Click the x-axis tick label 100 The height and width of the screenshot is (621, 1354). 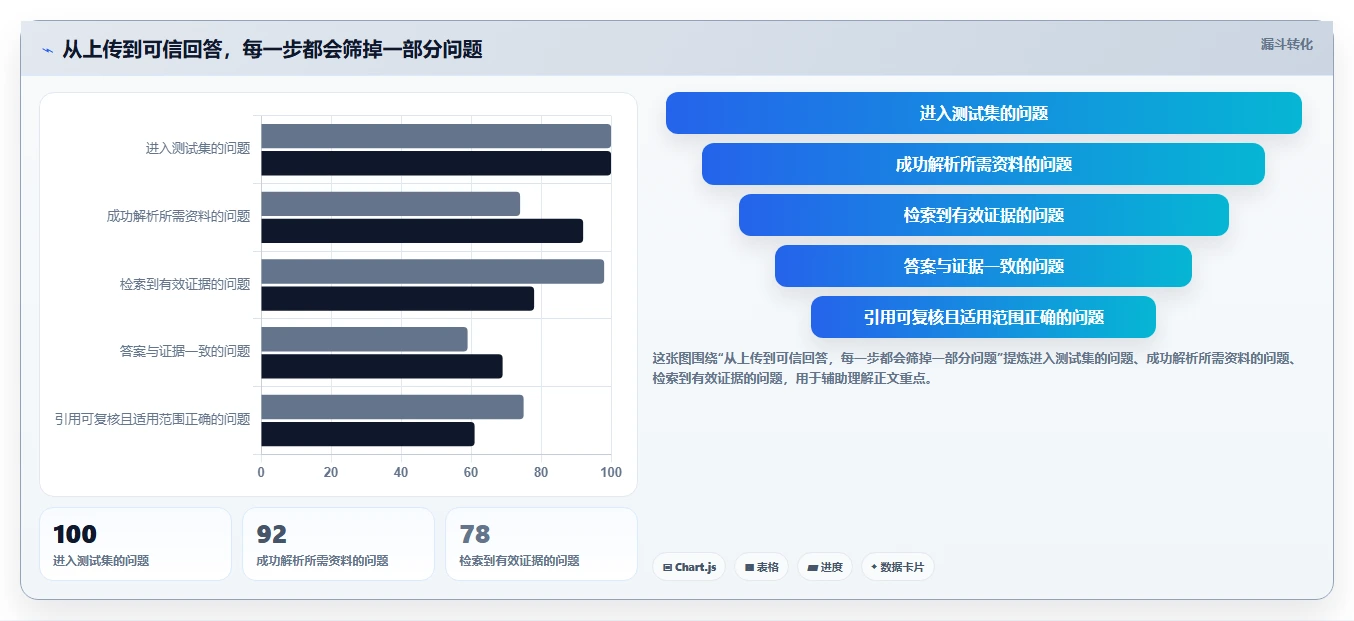coord(611,473)
